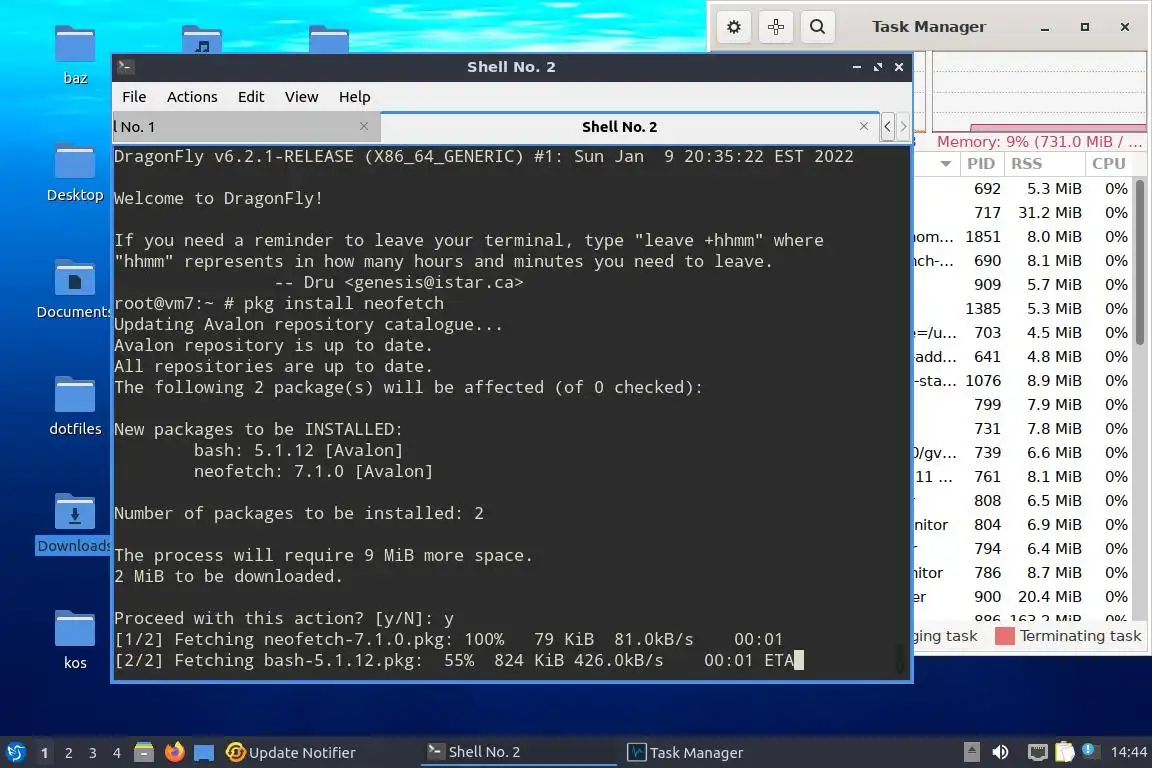
Task: Open the dotfiles folder icon
Action: (75, 406)
